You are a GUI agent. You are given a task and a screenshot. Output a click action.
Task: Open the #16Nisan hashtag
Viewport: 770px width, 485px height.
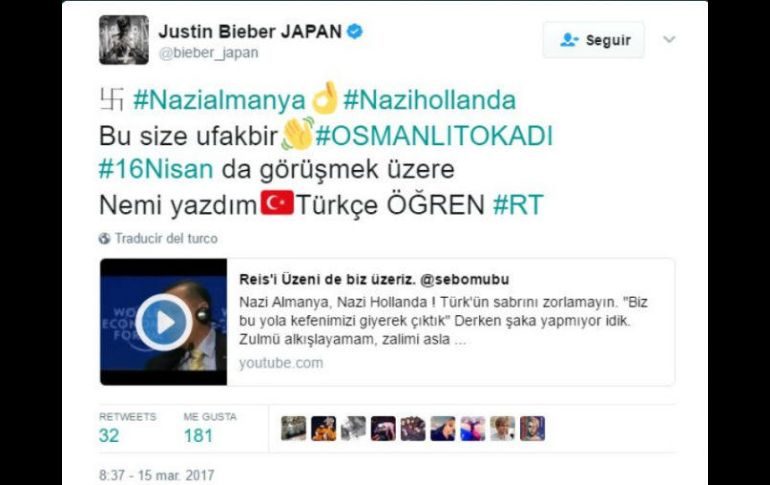[156, 169]
